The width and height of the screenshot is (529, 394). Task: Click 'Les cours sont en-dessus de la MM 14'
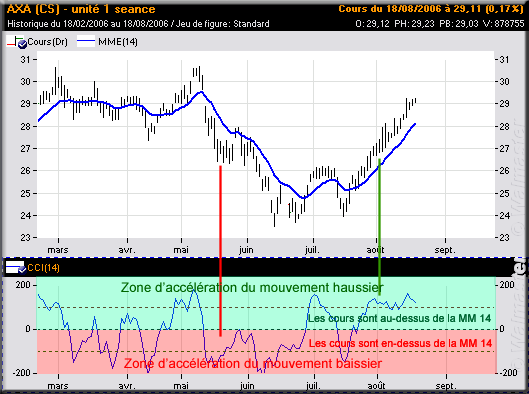[400, 343]
